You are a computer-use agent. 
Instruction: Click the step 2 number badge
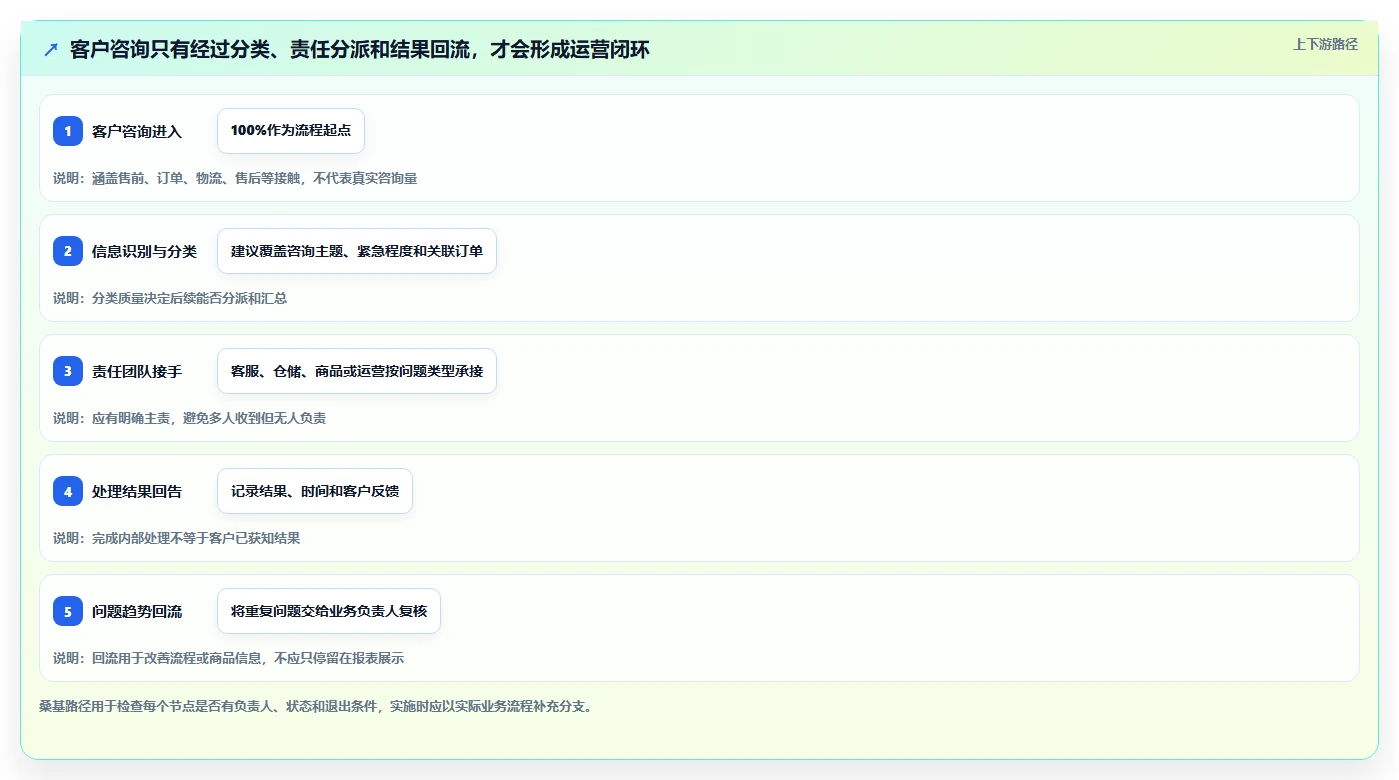(x=68, y=251)
